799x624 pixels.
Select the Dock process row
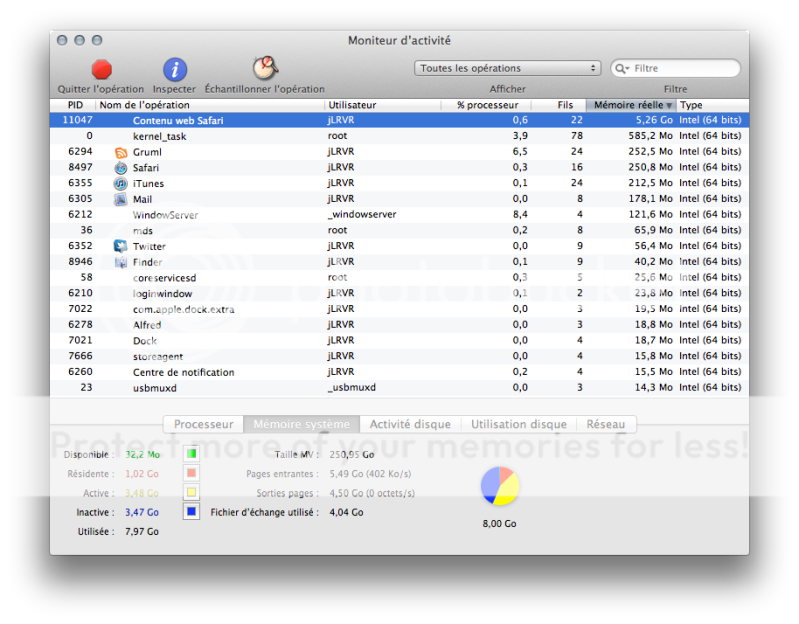coord(400,340)
